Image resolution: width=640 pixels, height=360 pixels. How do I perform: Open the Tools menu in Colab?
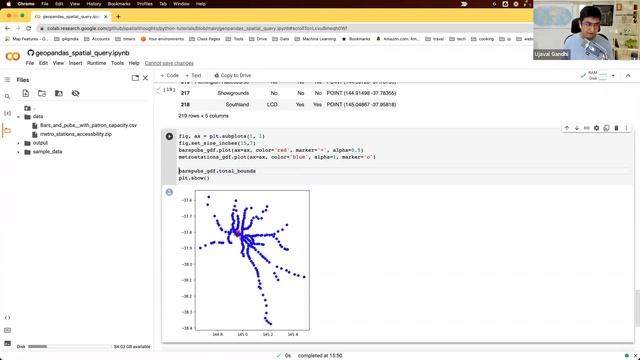[x=117, y=63]
